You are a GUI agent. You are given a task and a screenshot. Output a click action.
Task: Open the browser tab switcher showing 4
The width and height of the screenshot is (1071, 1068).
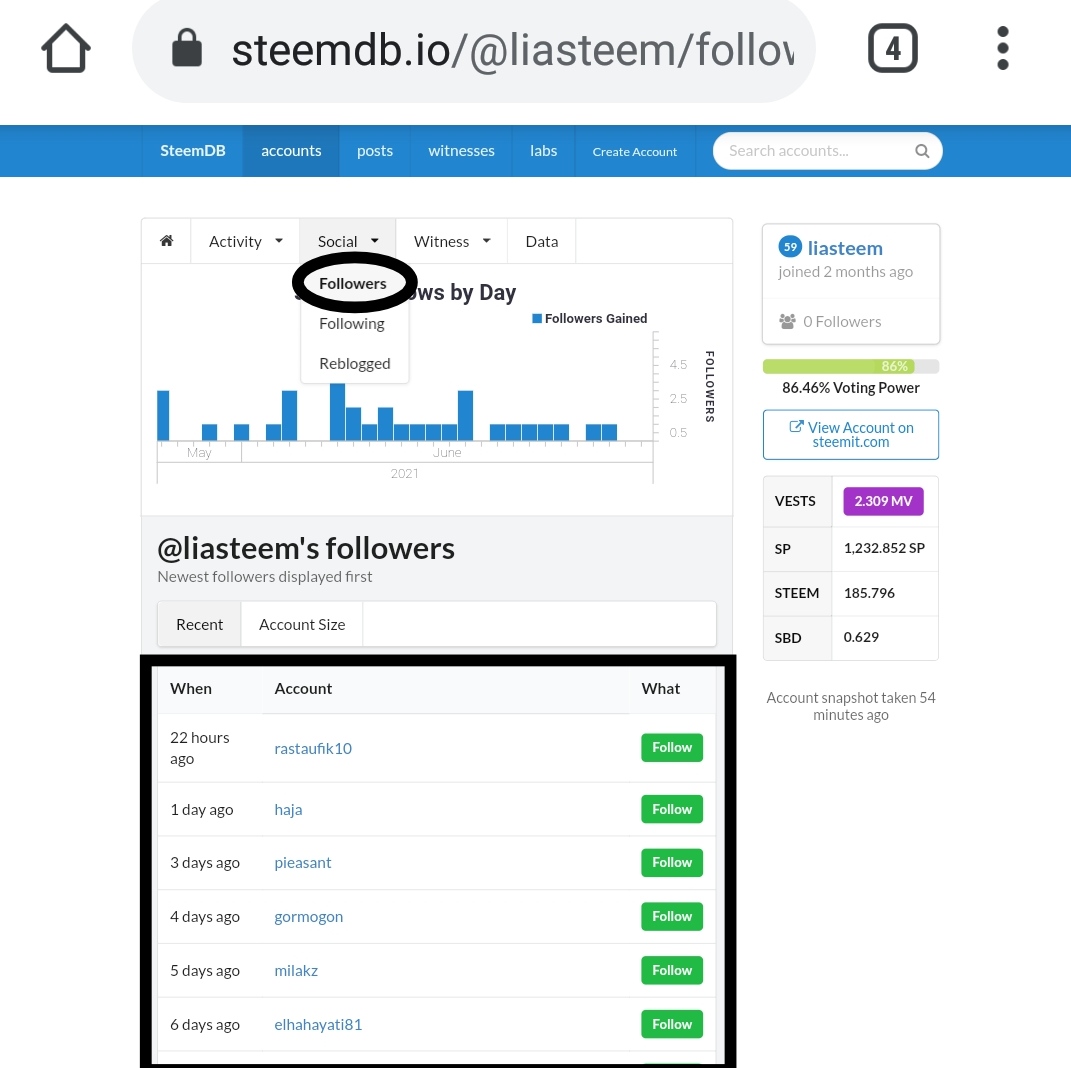tap(893, 48)
